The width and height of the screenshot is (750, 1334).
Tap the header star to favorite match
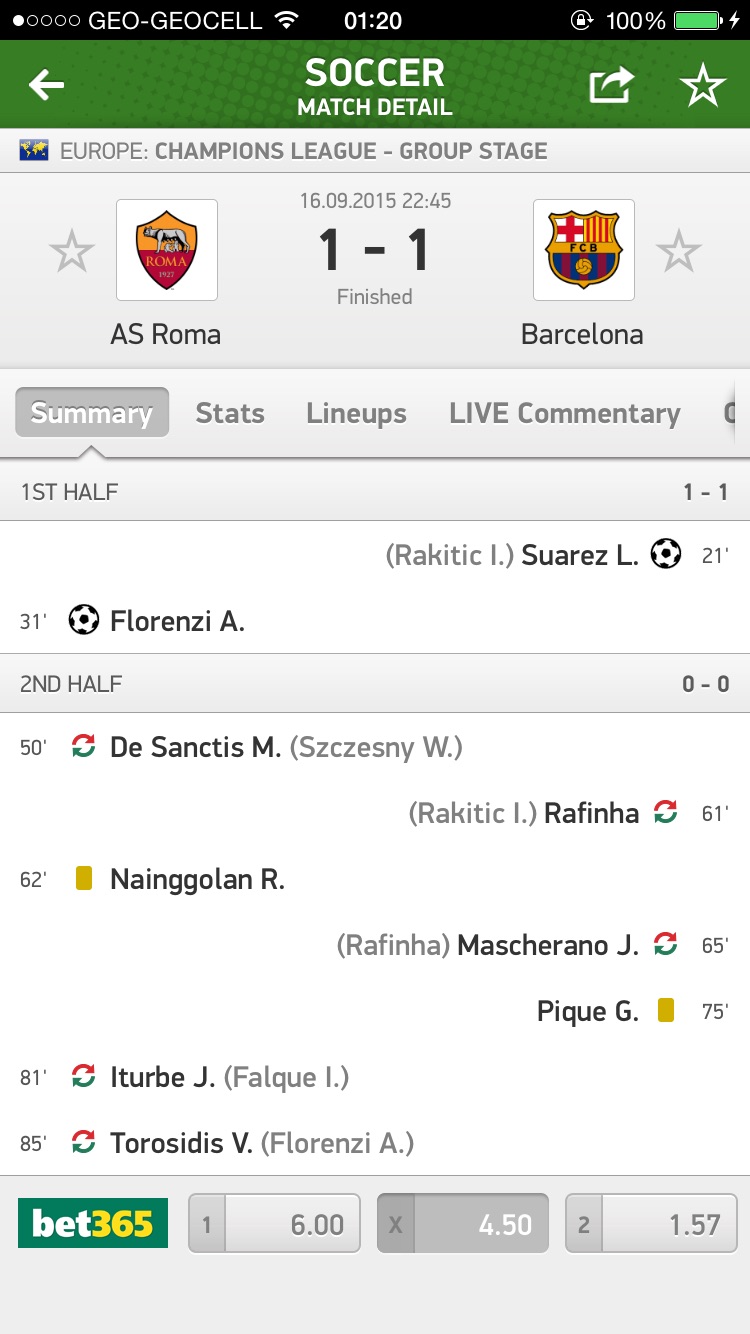pyautogui.click(x=703, y=86)
